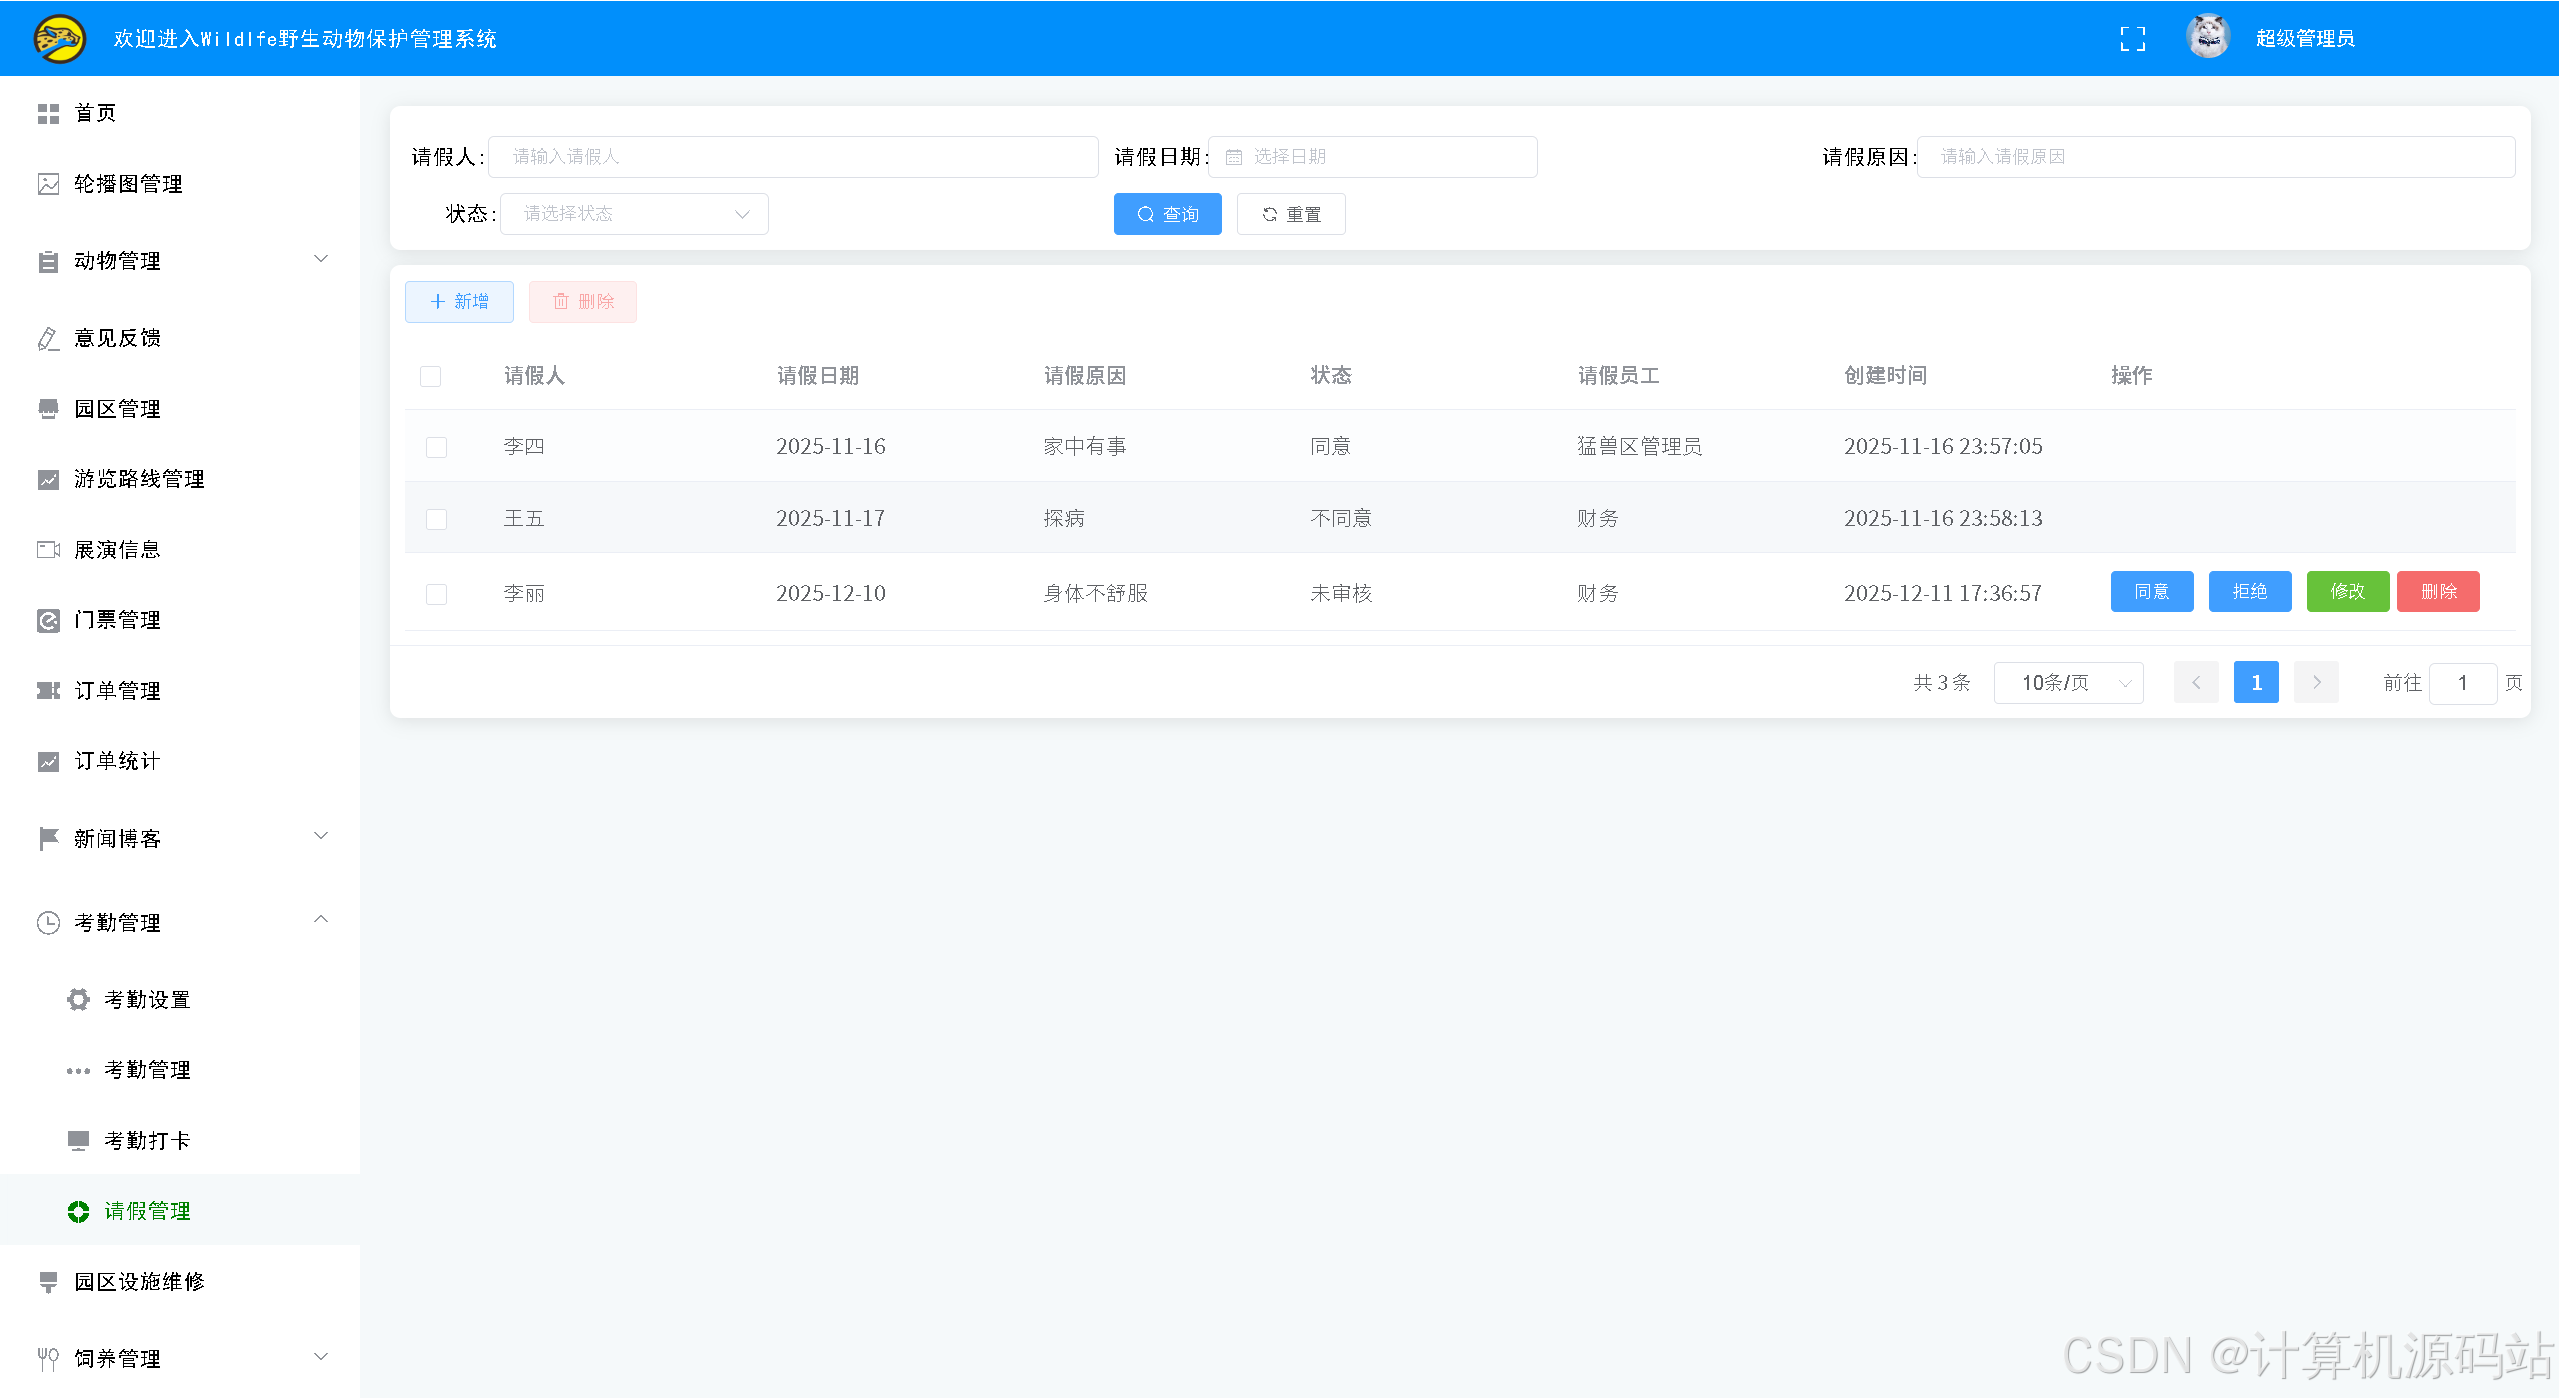Image resolution: width=2559 pixels, height=1398 pixels.
Task: Focus the 请假原因 input field
Action: click(2215, 157)
